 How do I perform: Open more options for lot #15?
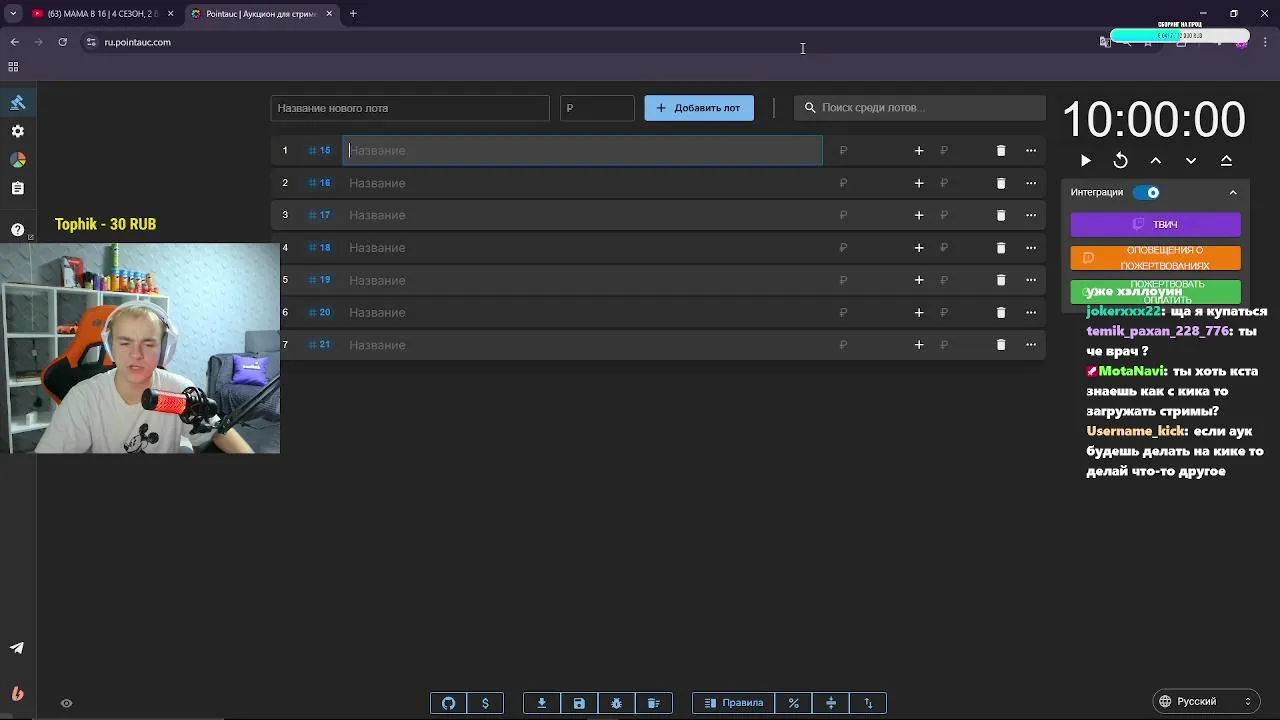pos(1031,151)
